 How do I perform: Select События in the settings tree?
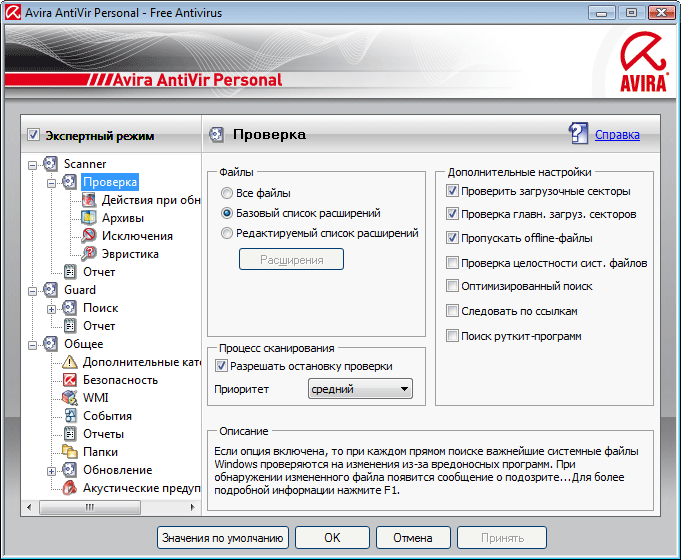107,416
